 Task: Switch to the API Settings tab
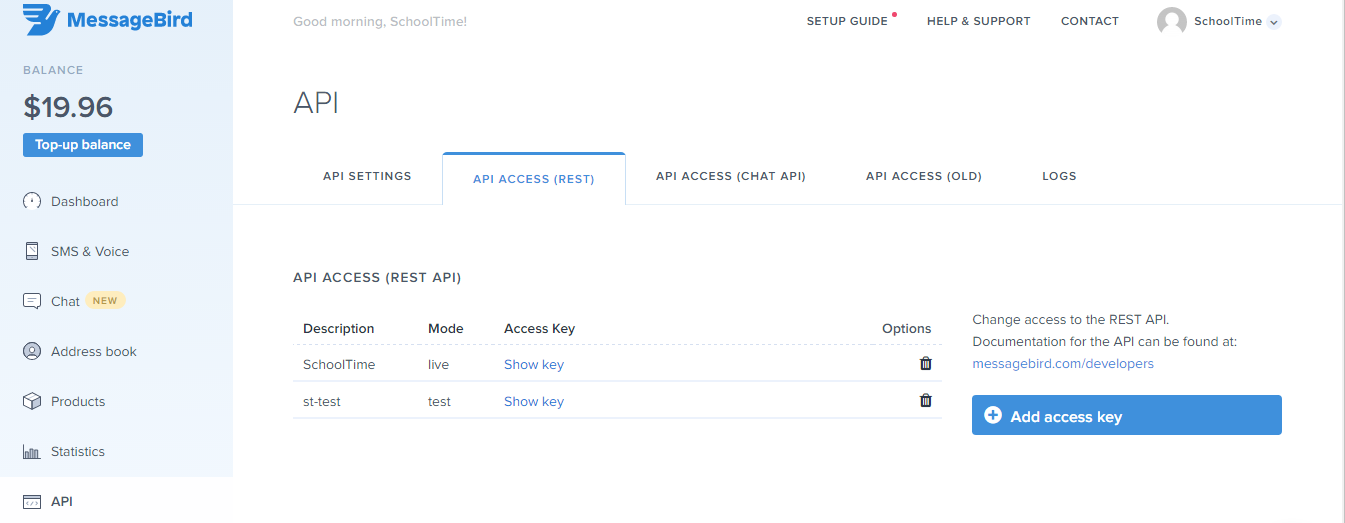(367, 176)
